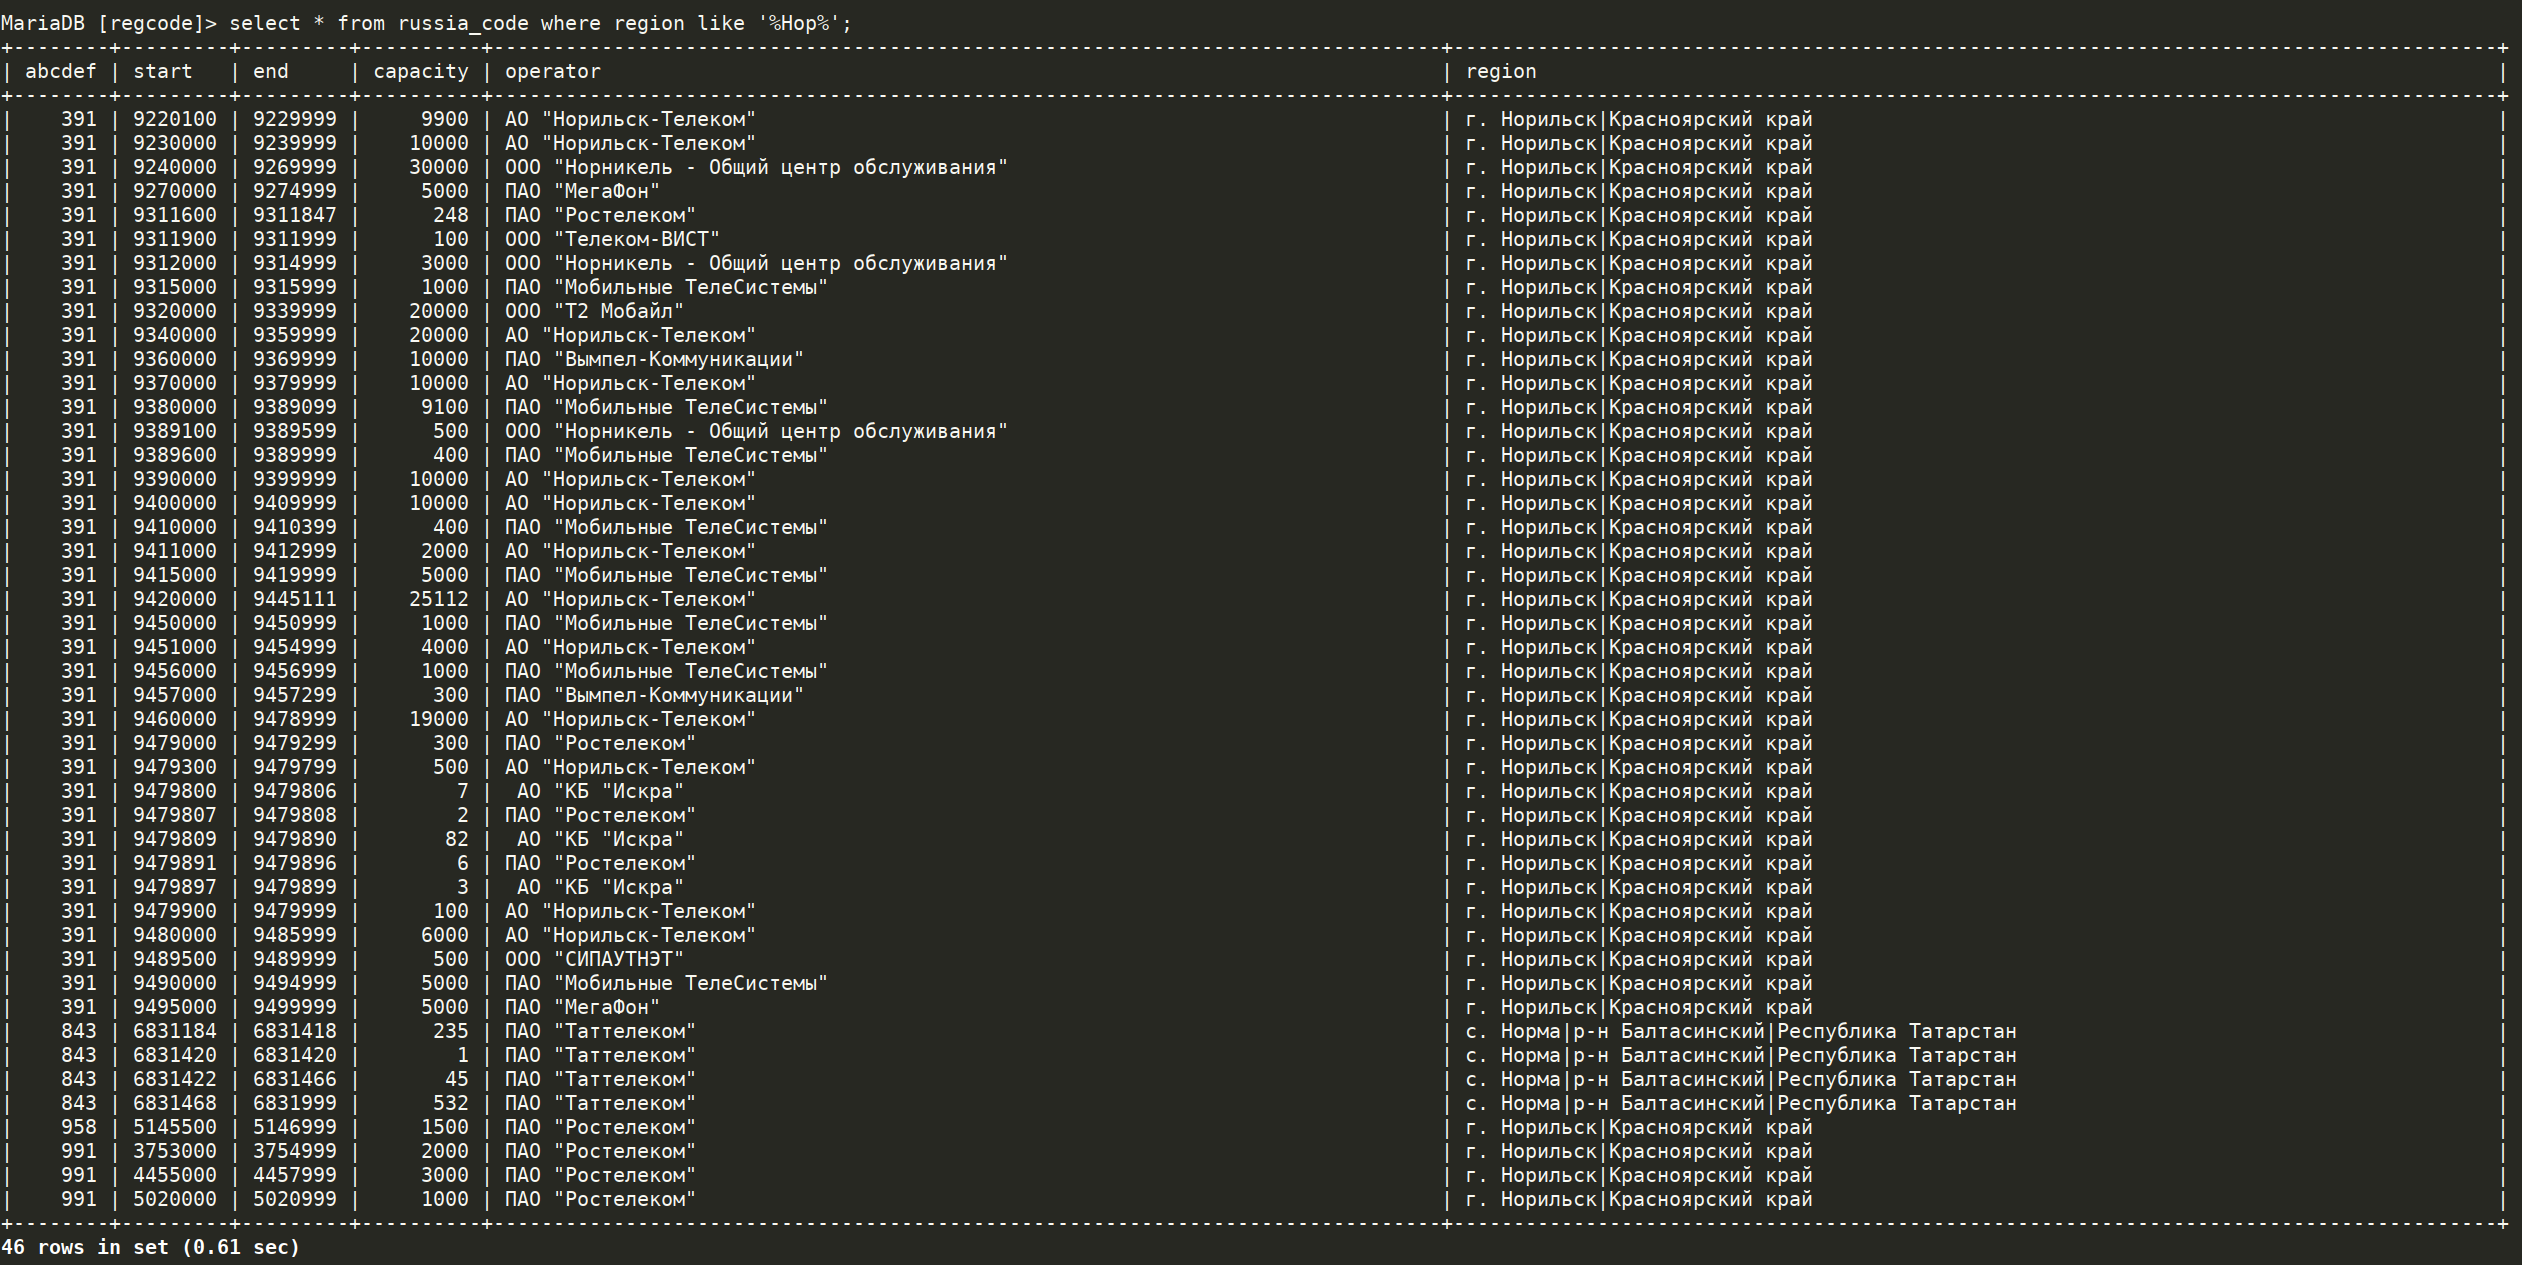Click operator АО "КБ "Искра" in row 9479800
The image size is (2522, 1265).
[x=601, y=791]
